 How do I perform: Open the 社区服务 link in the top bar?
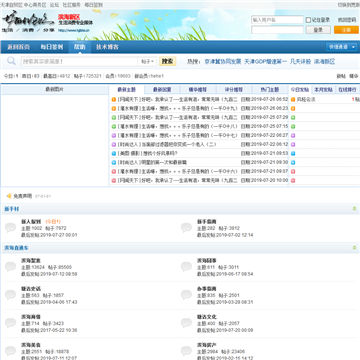(72, 5)
